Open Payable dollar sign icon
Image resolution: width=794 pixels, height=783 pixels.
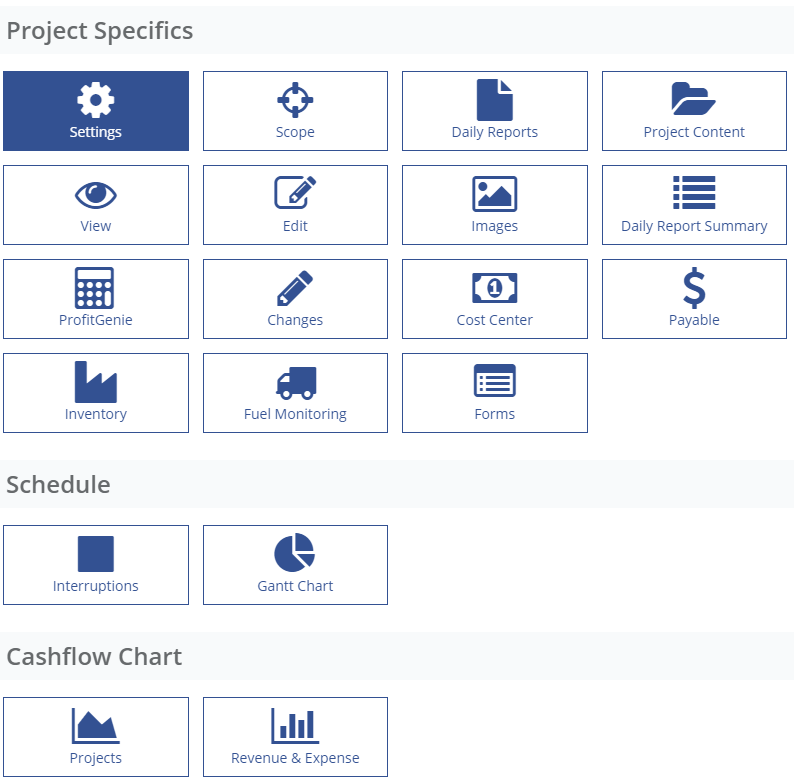click(x=694, y=287)
